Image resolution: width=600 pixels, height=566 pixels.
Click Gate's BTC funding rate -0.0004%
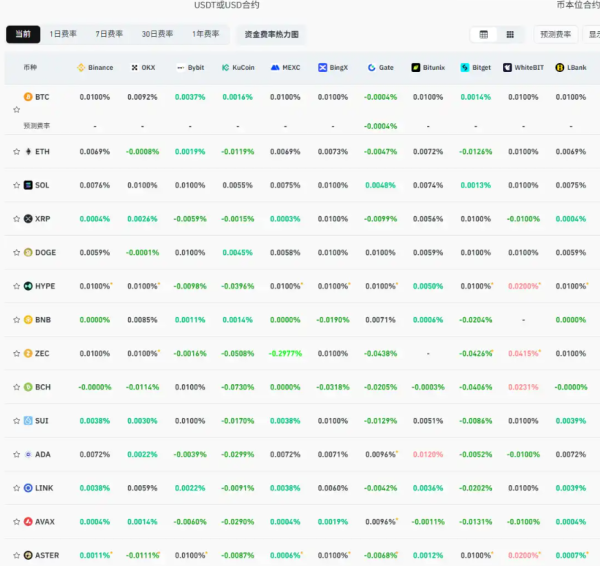pos(380,97)
